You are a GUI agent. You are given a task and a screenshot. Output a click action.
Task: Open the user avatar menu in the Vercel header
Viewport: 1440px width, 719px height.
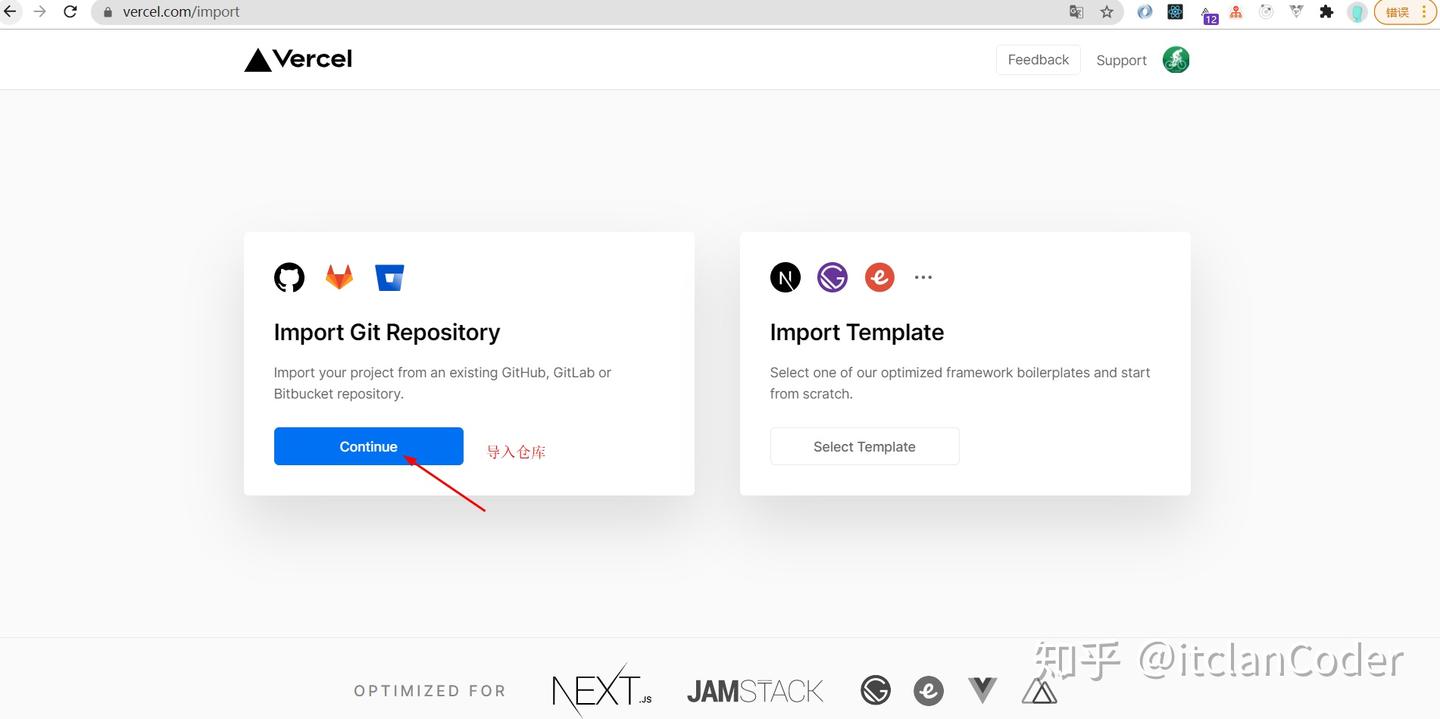pyautogui.click(x=1176, y=60)
